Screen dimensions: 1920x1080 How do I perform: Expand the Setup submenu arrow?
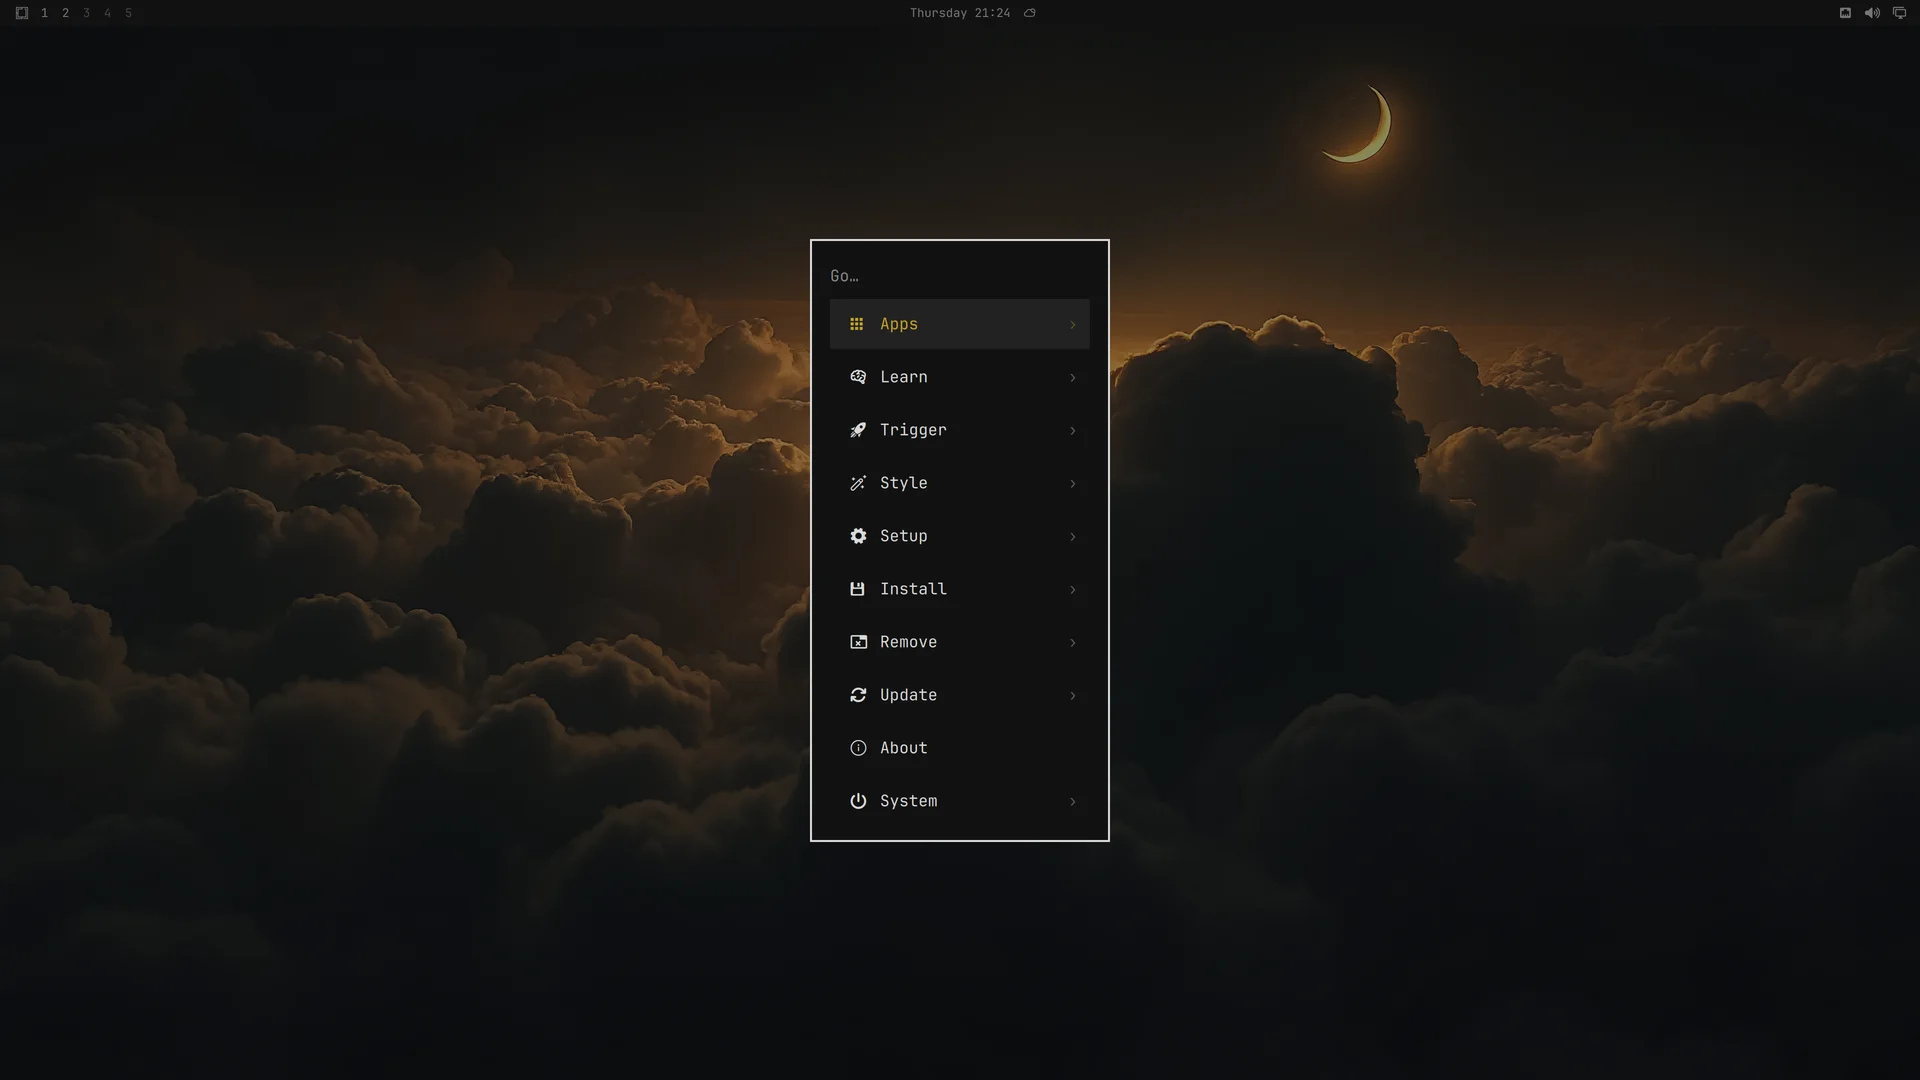click(x=1073, y=536)
